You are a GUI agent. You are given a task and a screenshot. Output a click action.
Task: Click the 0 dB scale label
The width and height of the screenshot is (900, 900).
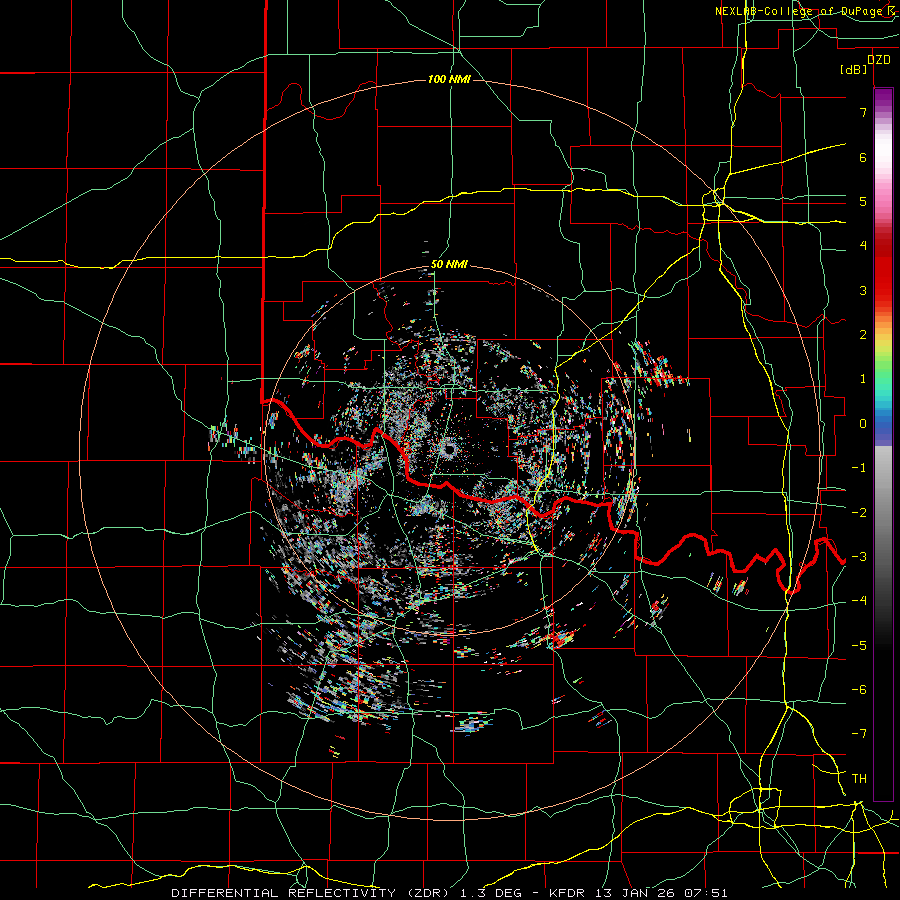(863, 424)
